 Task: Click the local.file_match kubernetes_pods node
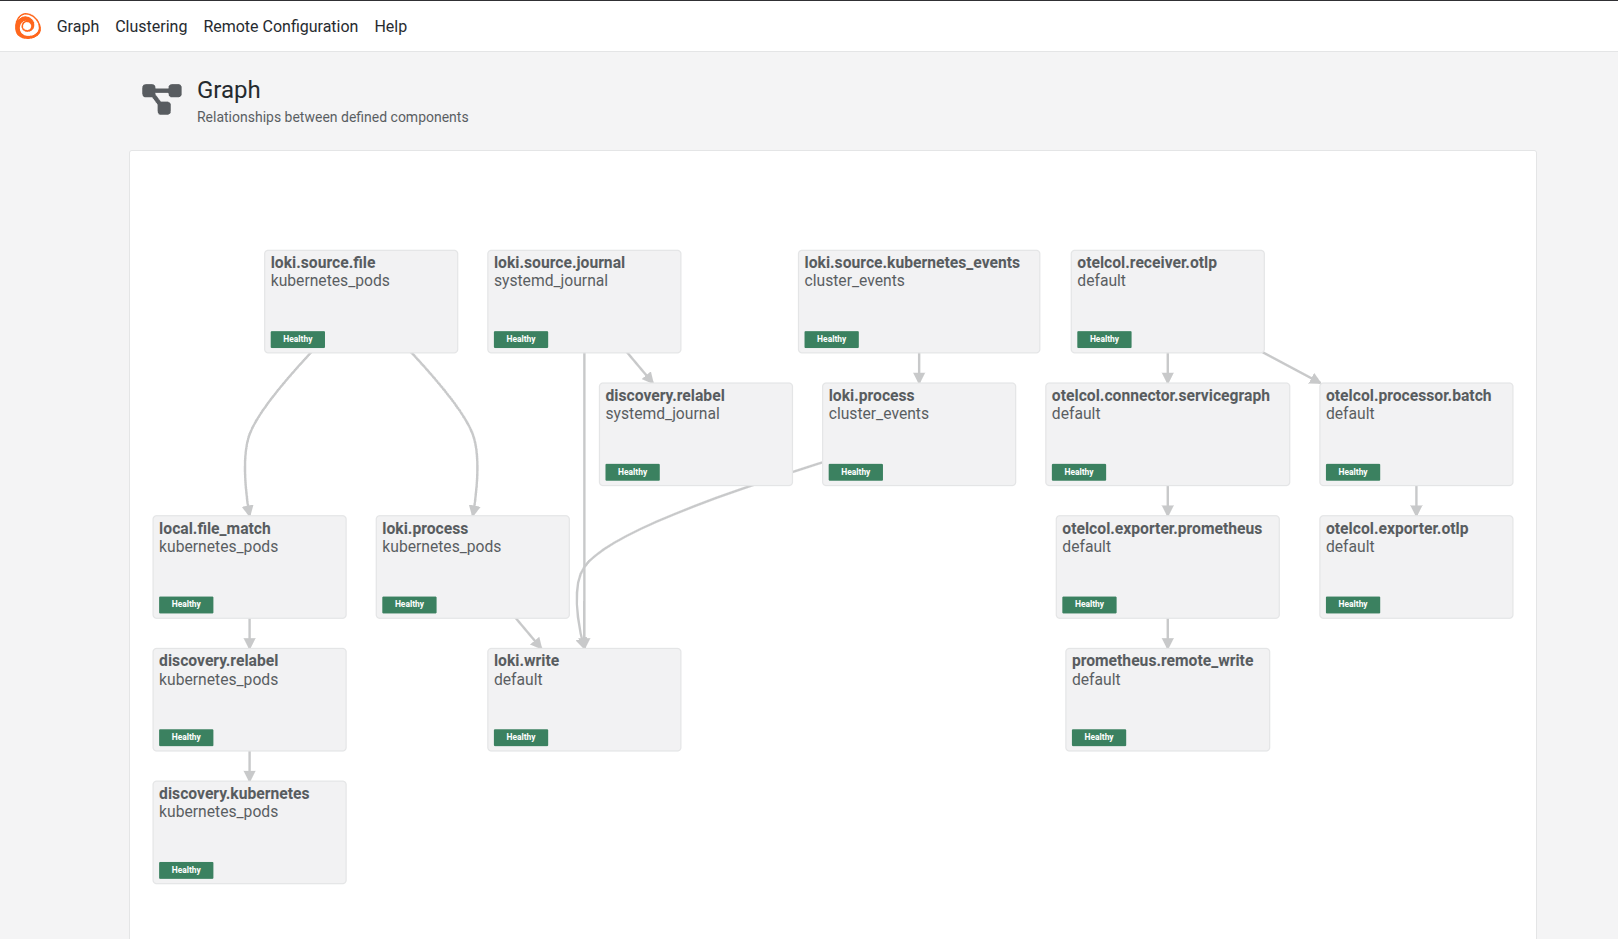click(249, 566)
